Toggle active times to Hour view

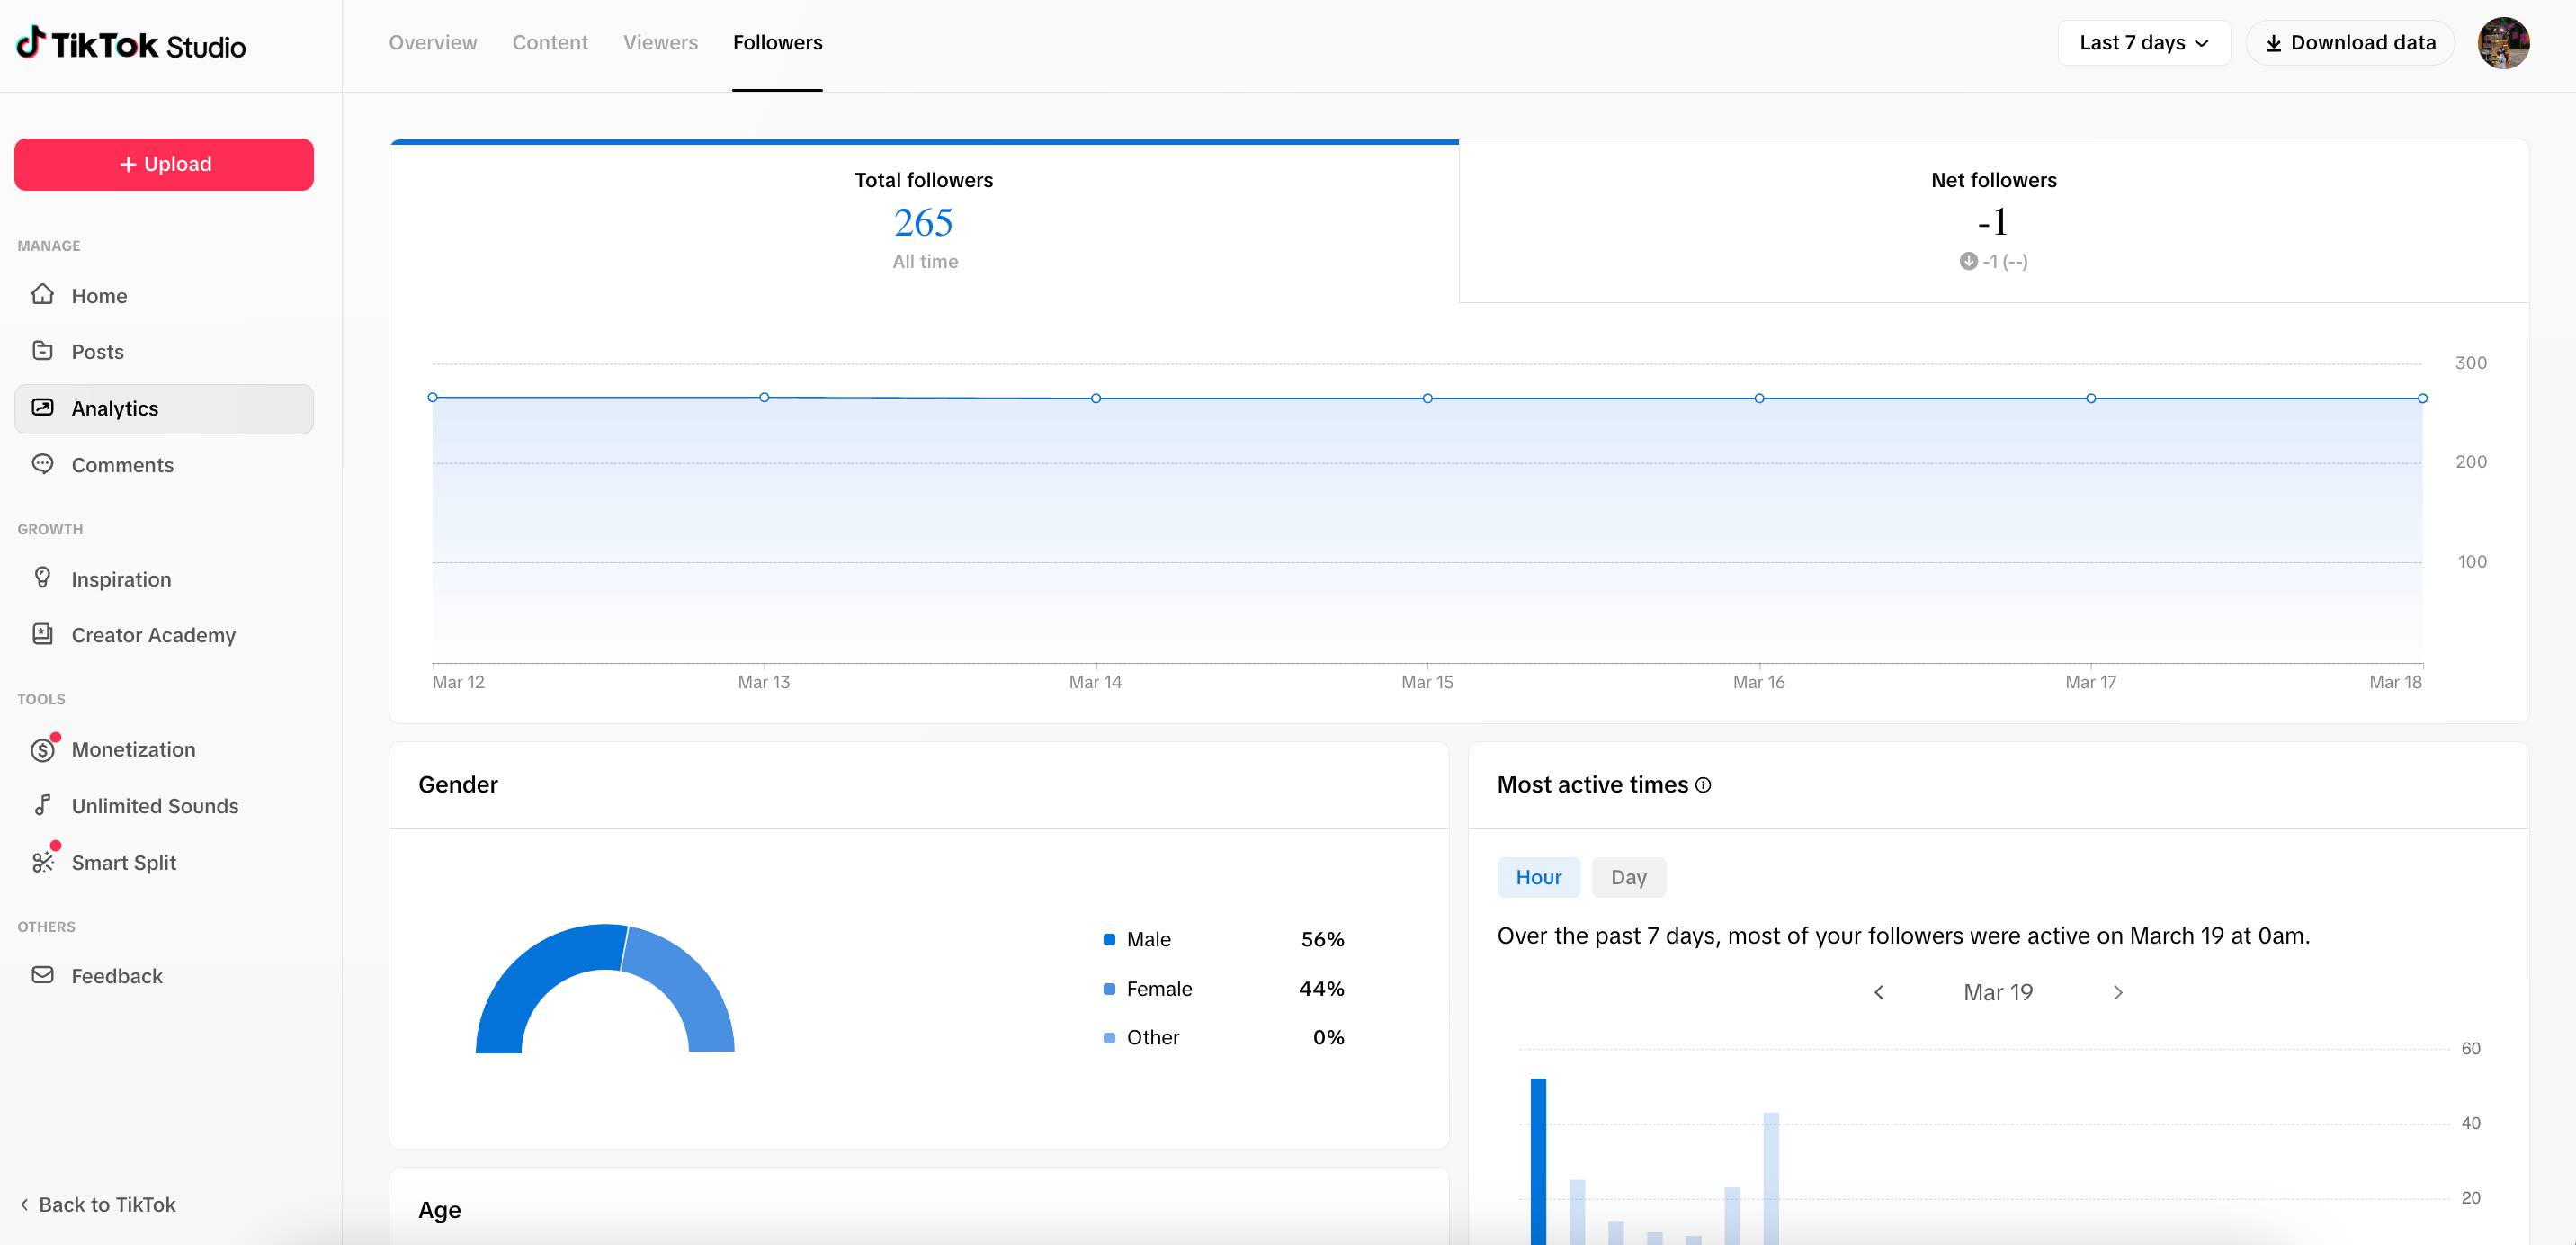1538,877
